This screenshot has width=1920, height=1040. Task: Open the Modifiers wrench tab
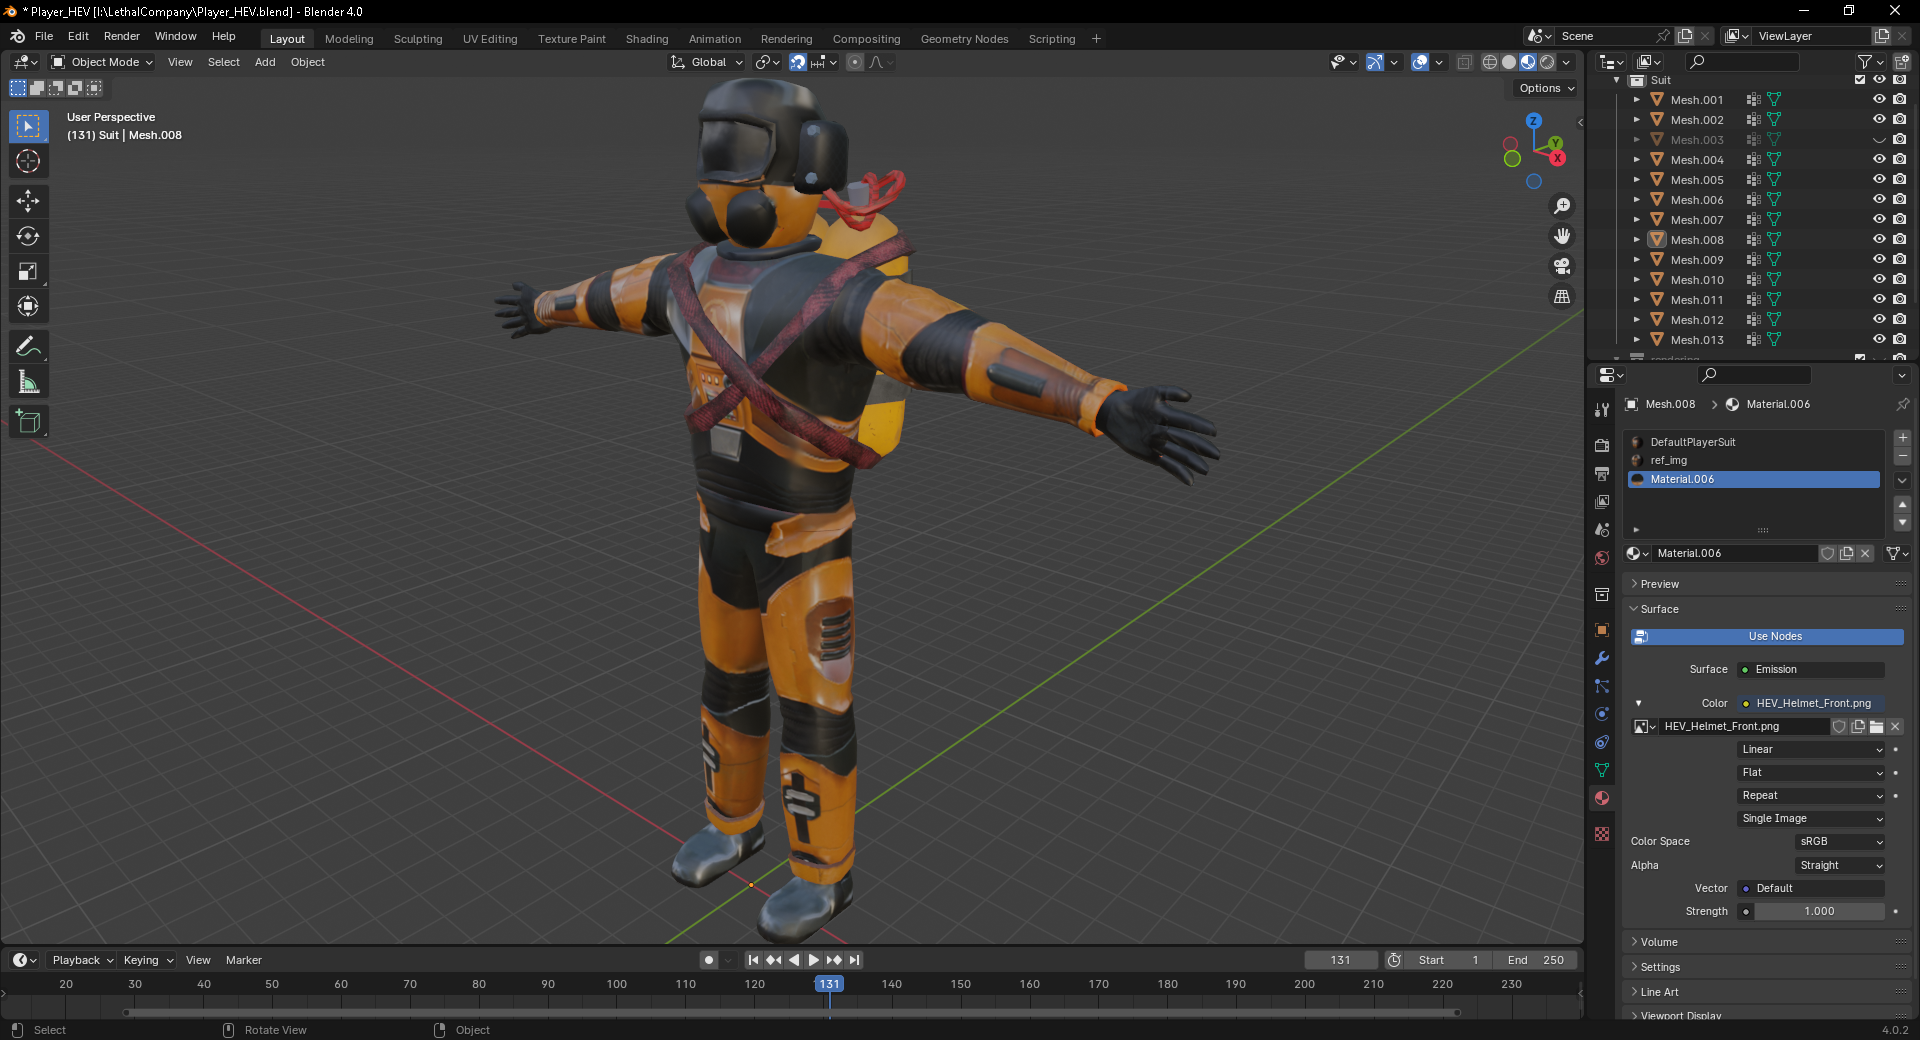point(1602,658)
